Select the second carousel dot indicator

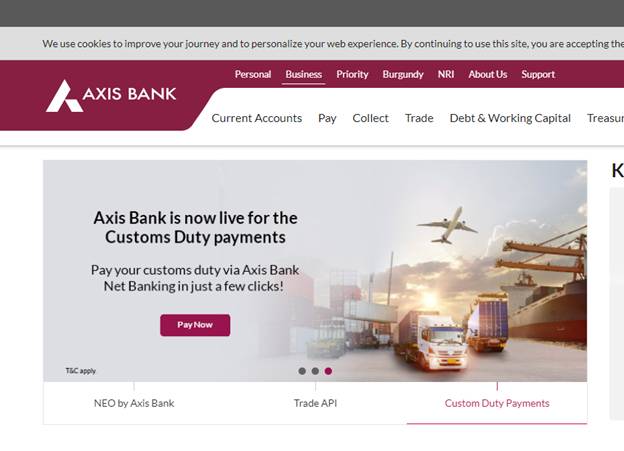pos(315,371)
